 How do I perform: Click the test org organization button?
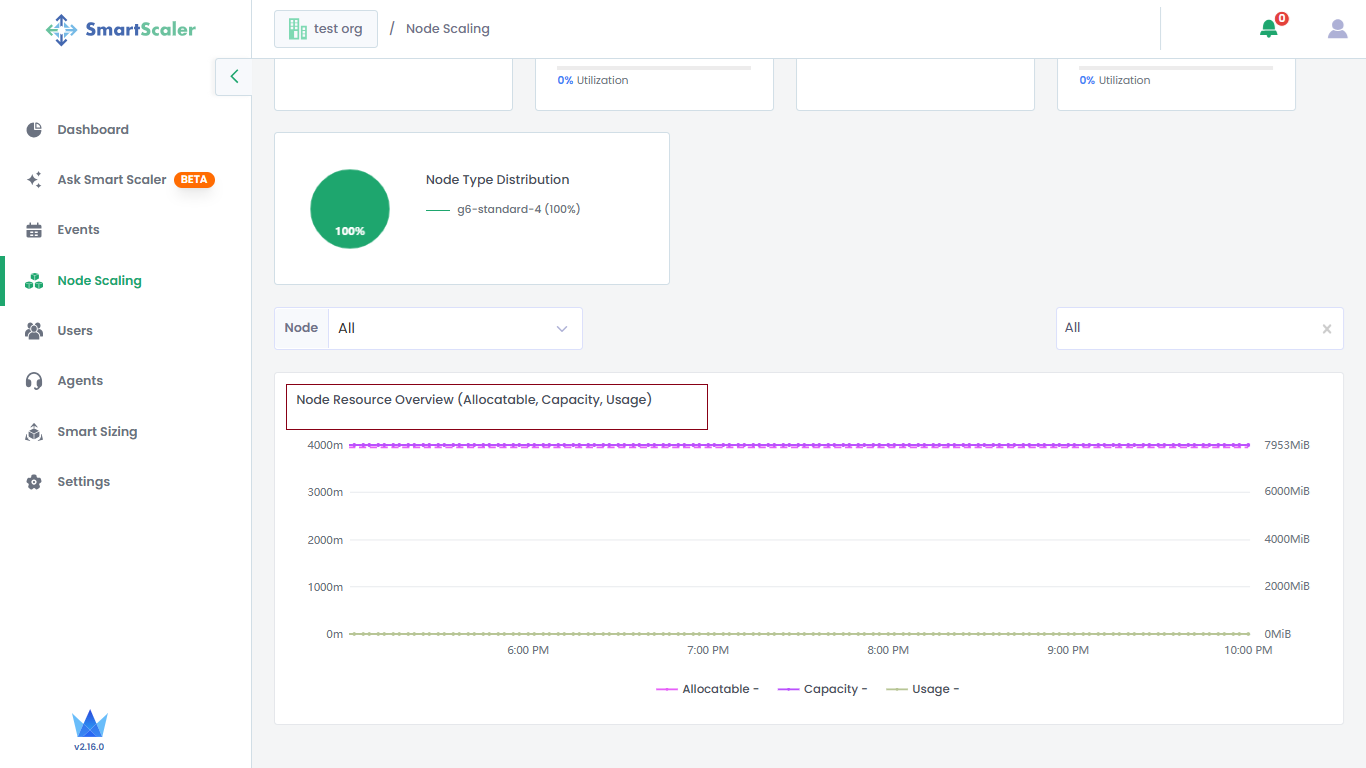tap(326, 29)
